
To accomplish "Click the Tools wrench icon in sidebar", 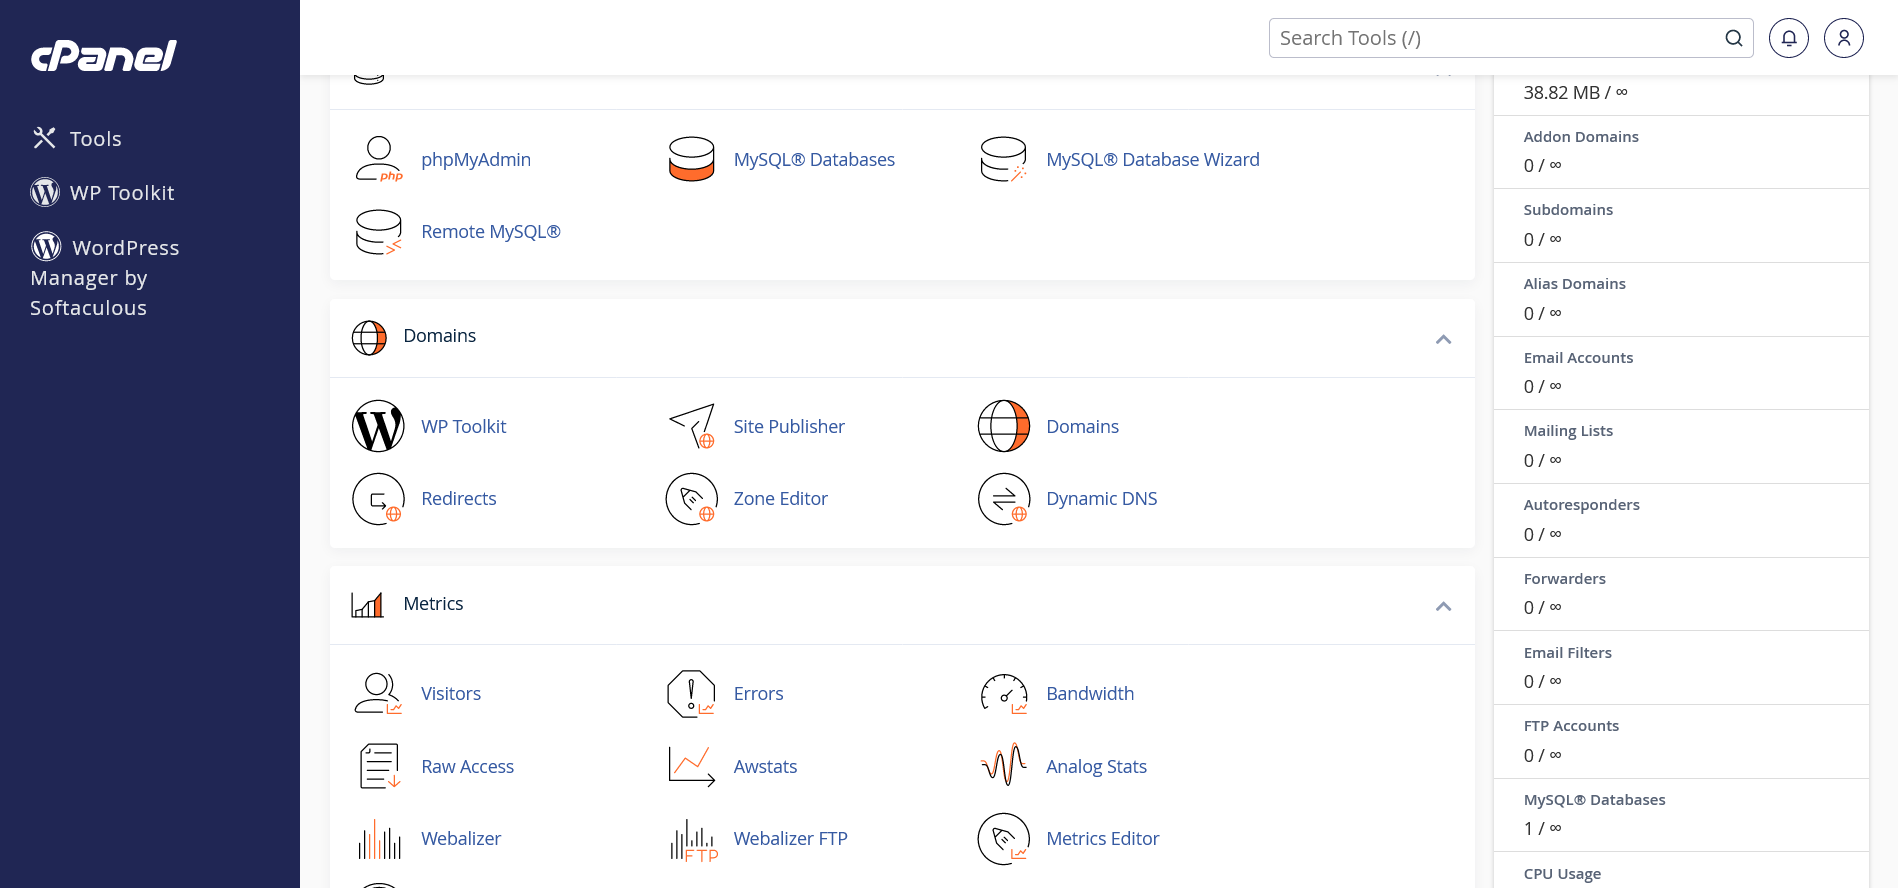I will pyautogui.click(x=44, y=138).
